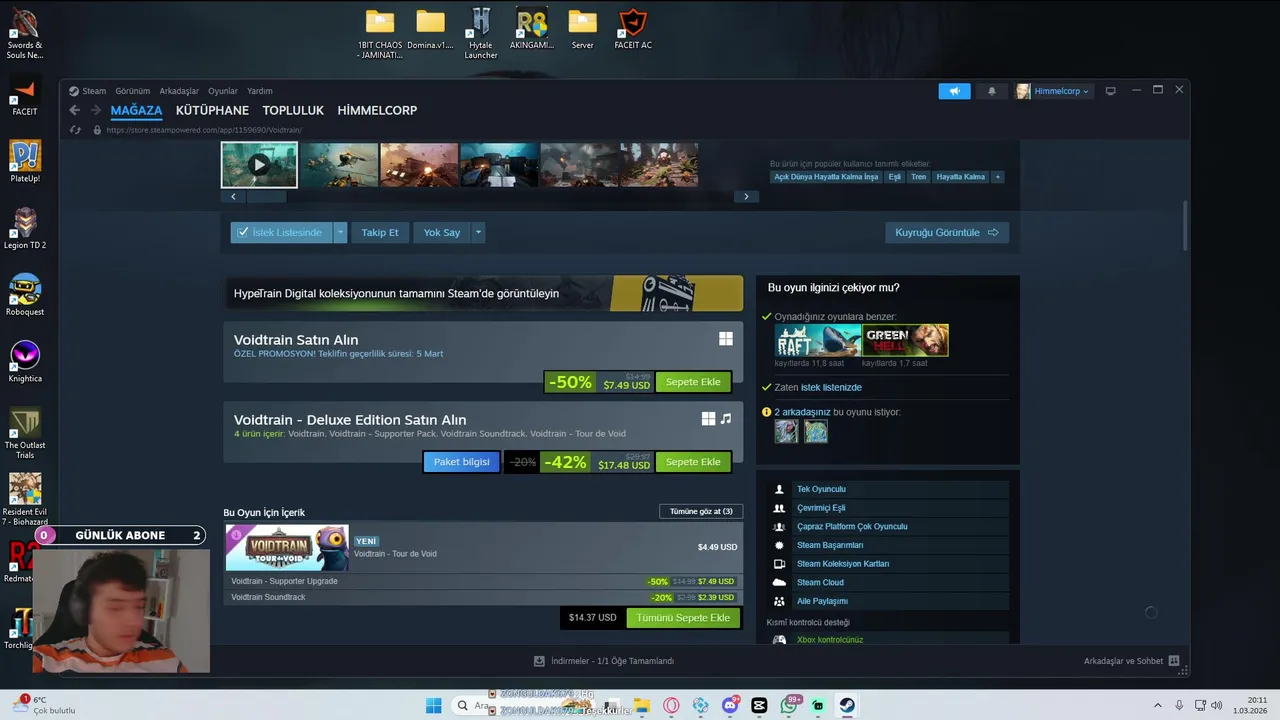
Task: Click the Steam forward navigation arrow
Action: [x=96, y=110]
